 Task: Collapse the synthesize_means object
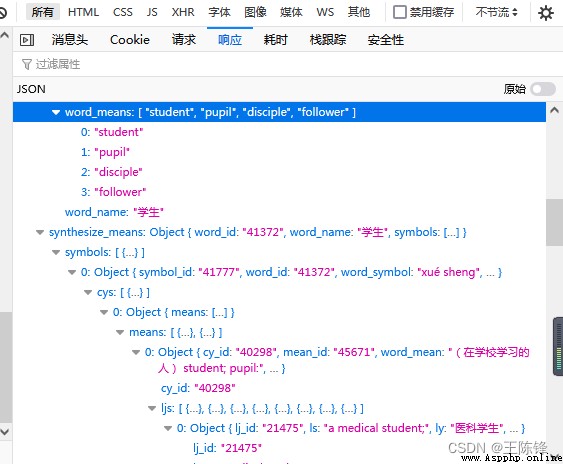(x=40, y=232)
